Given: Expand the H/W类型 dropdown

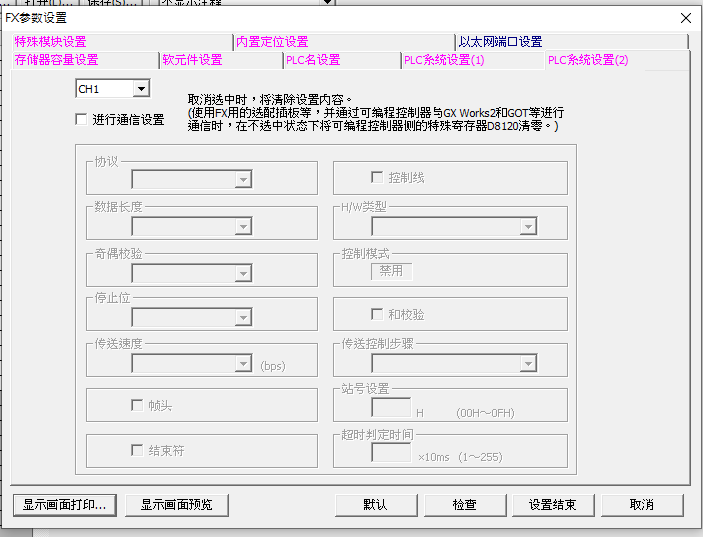Looking at the screenshot, I should pos(527,227).
